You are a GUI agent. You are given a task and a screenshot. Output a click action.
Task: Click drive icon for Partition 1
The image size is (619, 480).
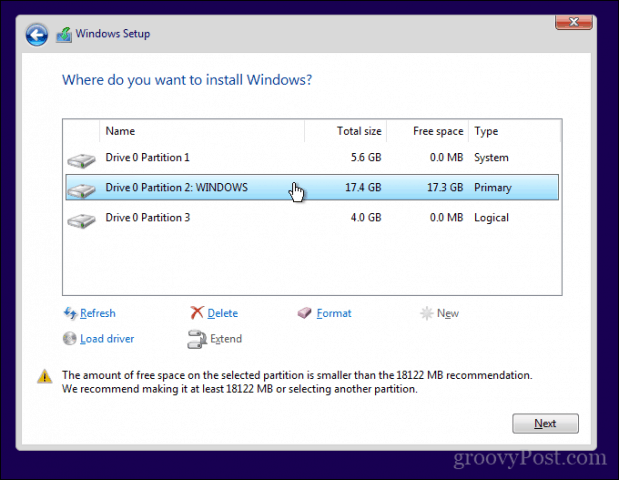(81, 160)
